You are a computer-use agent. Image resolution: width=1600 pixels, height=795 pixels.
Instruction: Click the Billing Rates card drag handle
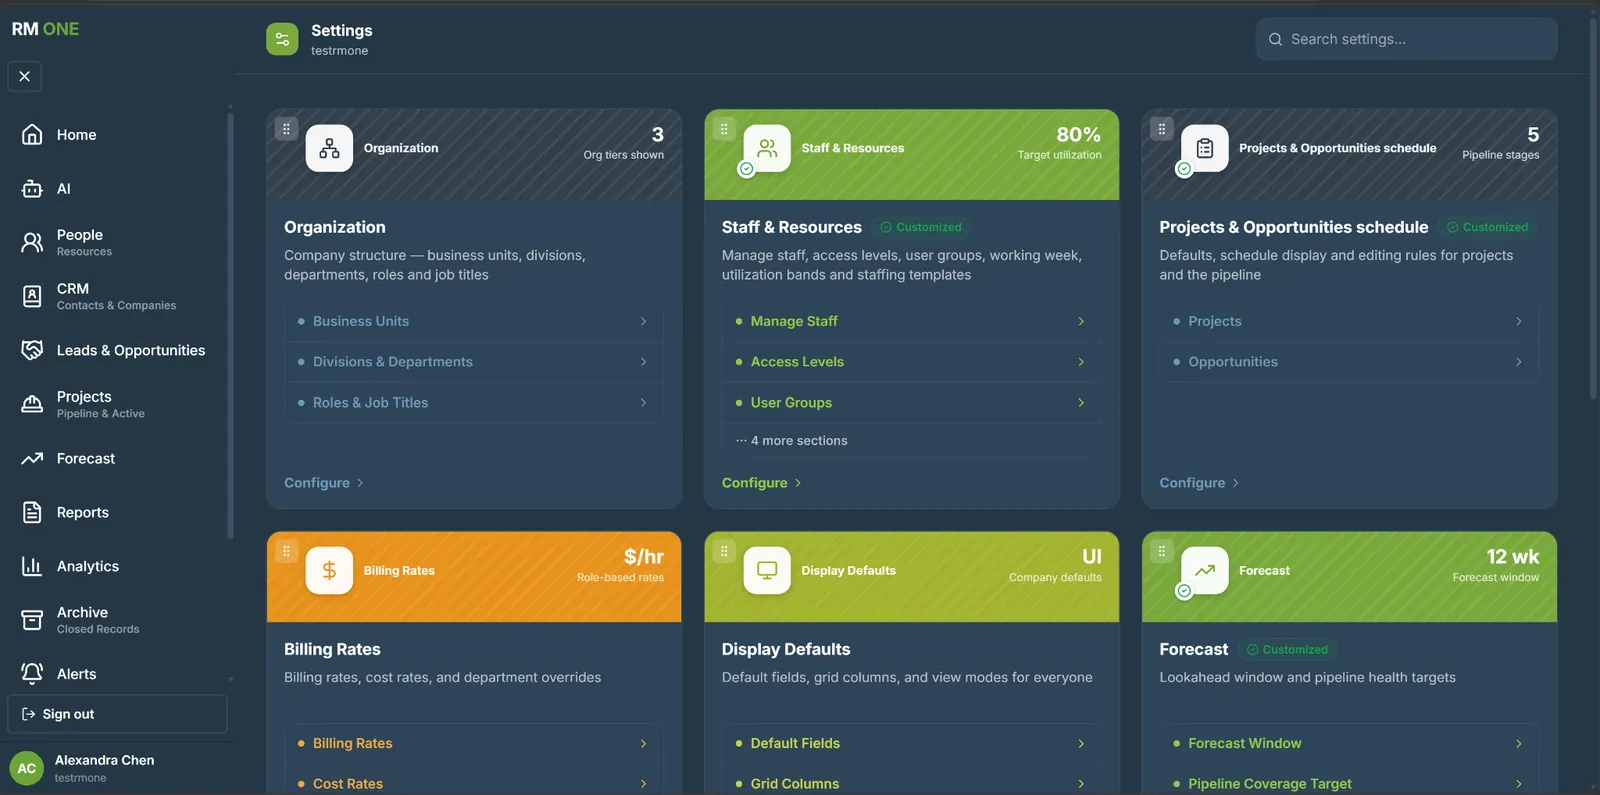(x=286, y=551)
